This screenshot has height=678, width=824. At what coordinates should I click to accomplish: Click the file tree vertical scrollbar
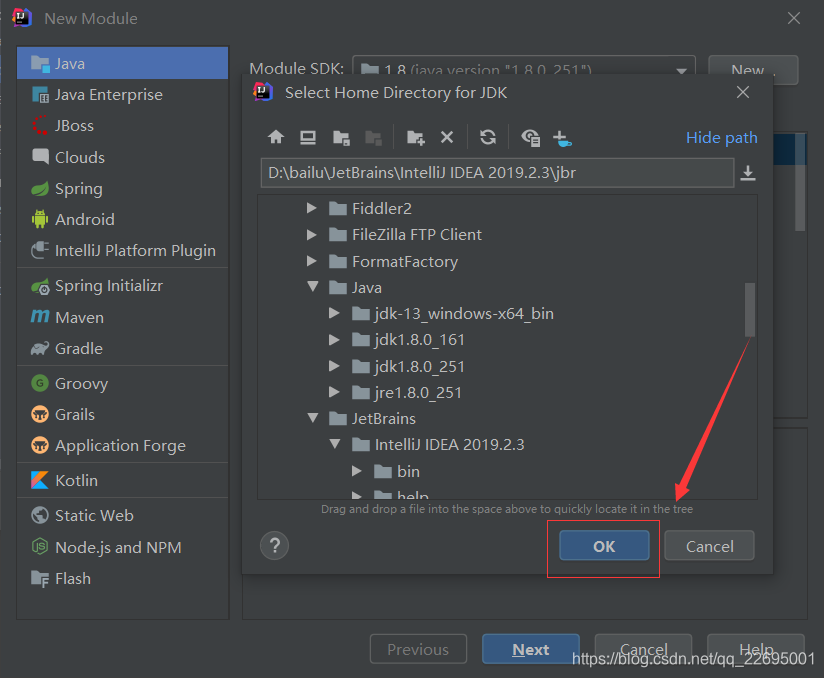click(750, 310)
